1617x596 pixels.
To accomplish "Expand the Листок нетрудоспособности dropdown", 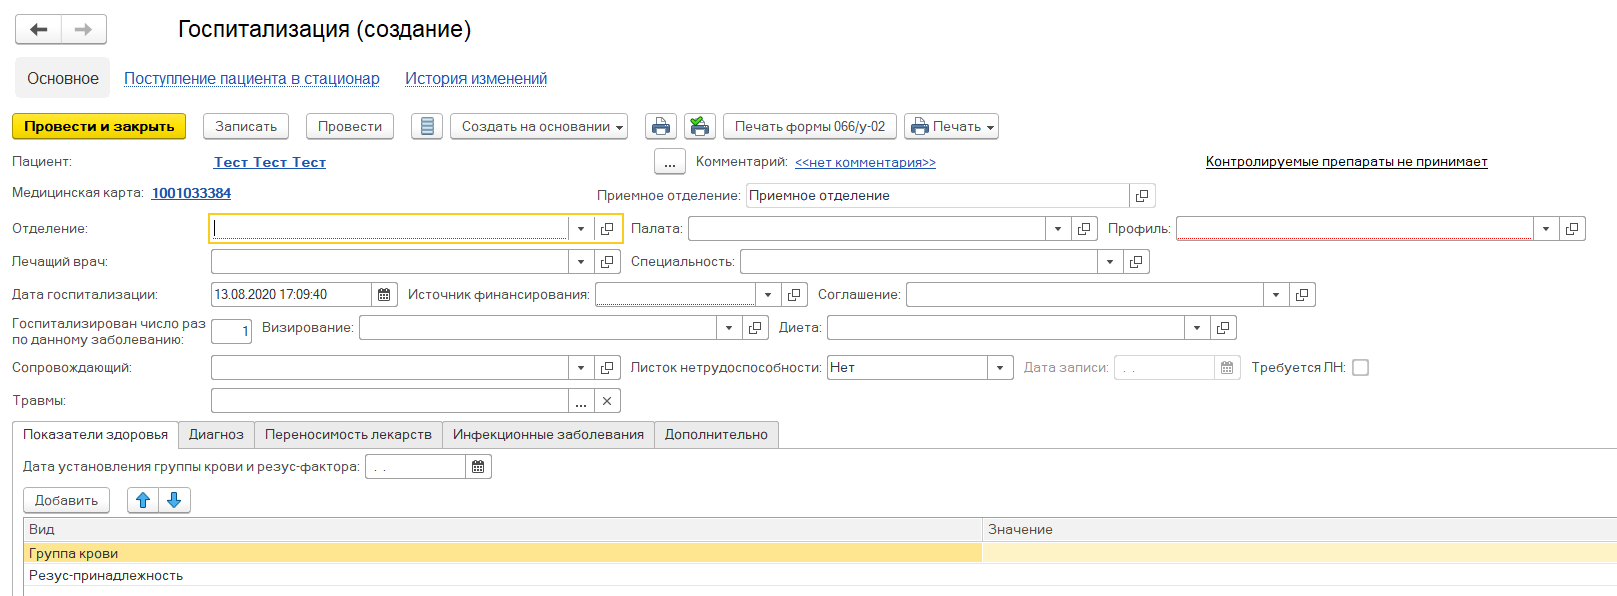I will coord(1000,368).
